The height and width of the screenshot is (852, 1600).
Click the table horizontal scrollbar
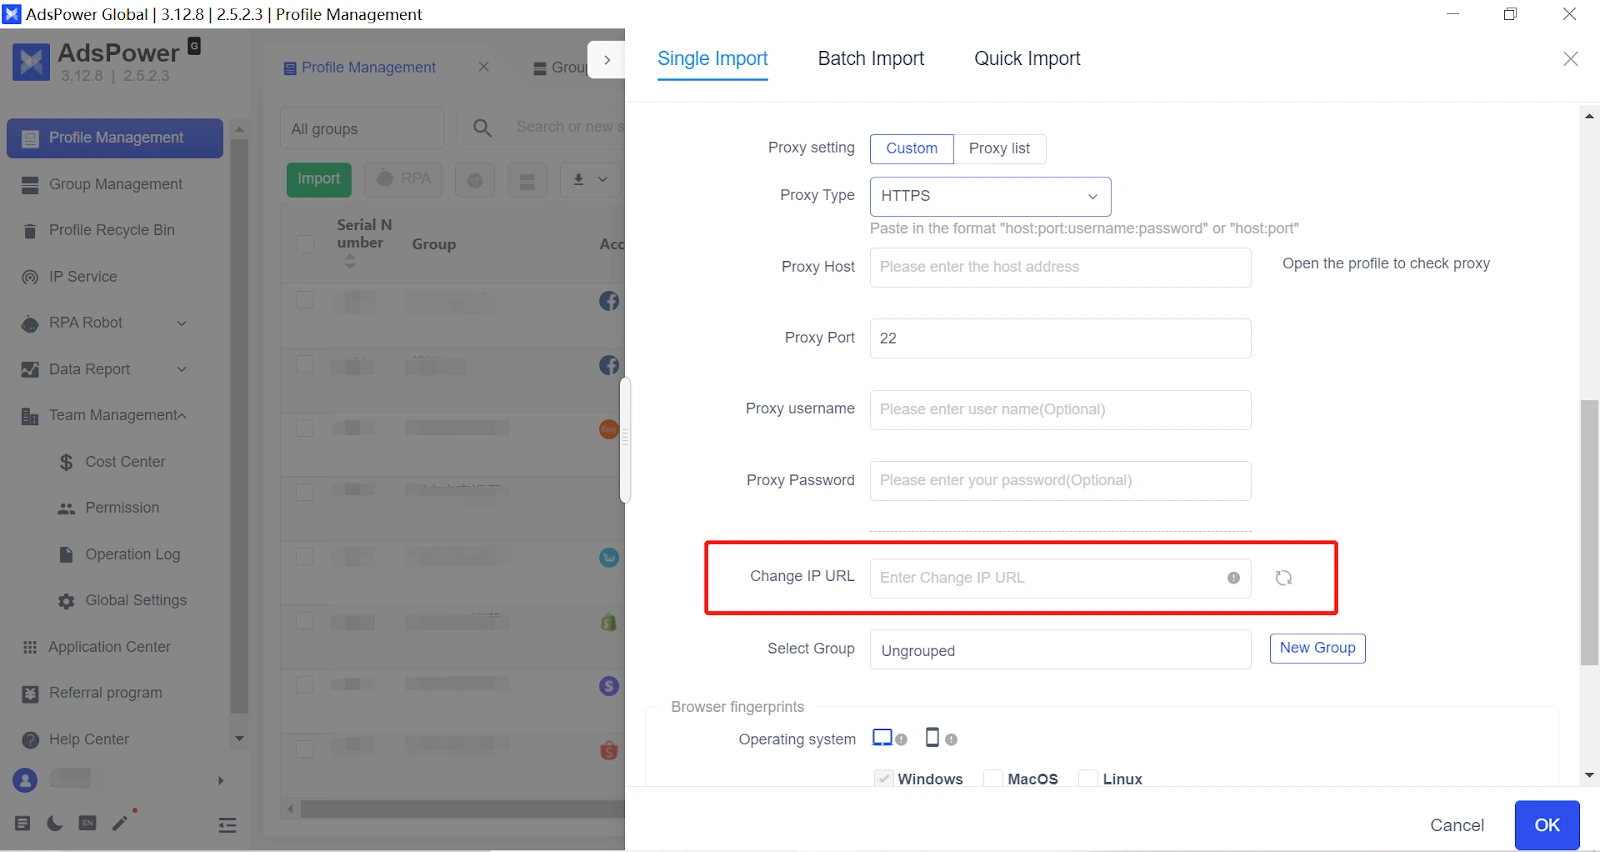tap(462, 809)
